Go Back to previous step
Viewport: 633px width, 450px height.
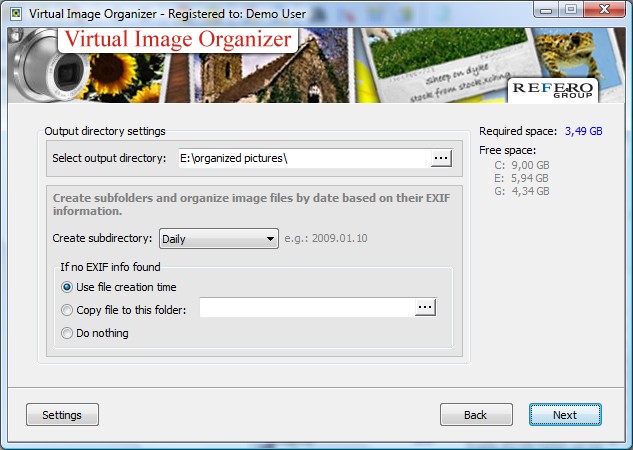(x=476, y=414)
